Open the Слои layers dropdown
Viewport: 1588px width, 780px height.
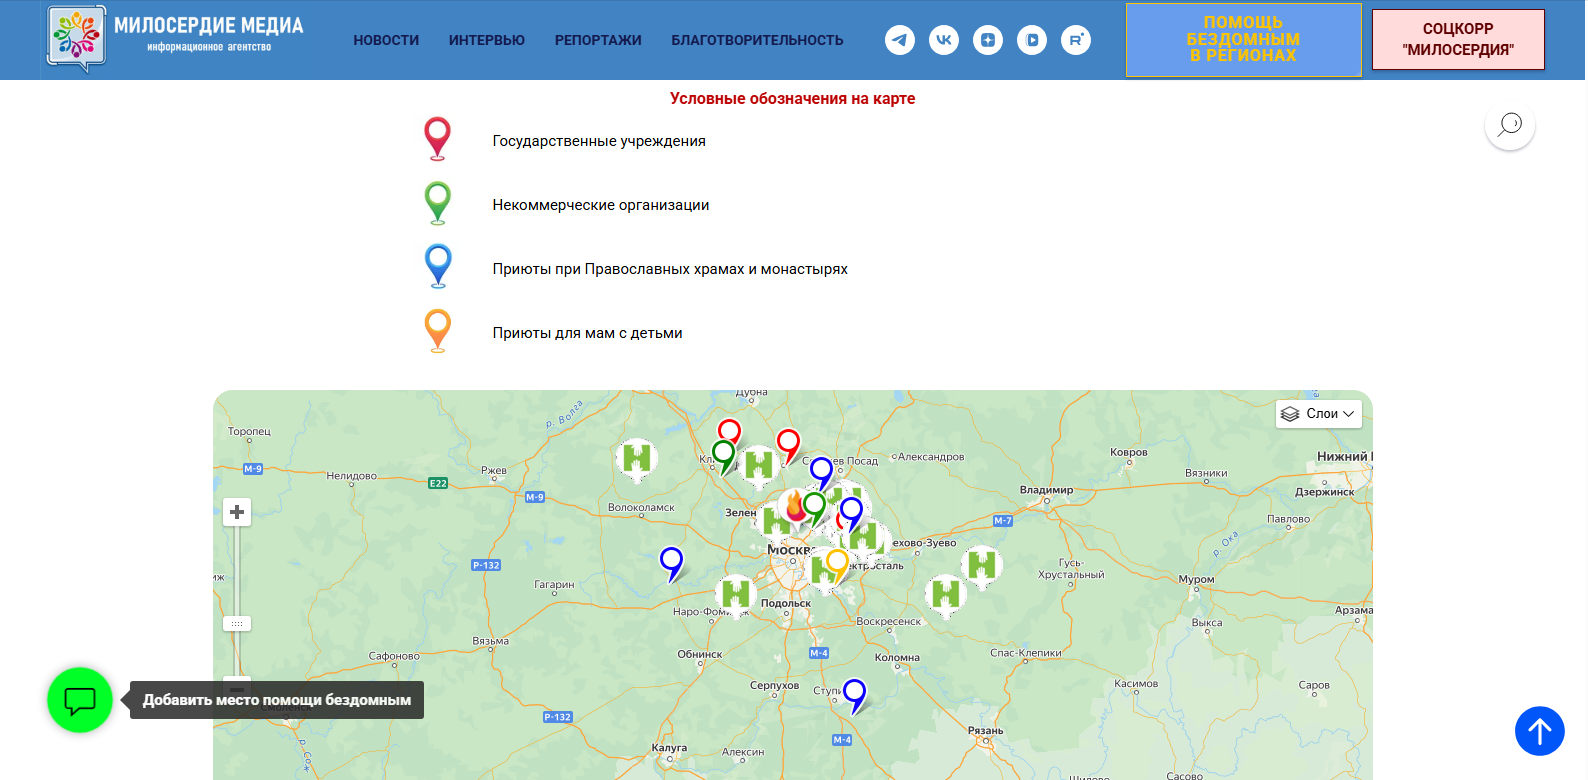[x=1319, y=414]
